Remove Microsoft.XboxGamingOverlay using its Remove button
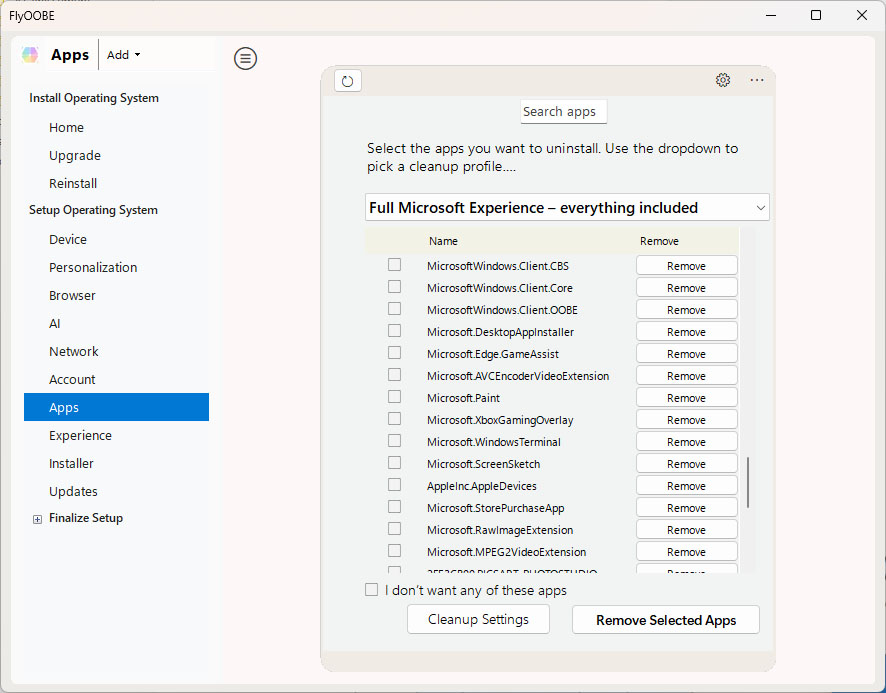Image resolution: width=886 pixels, height=693 pixels. click(x=686, y=420)
